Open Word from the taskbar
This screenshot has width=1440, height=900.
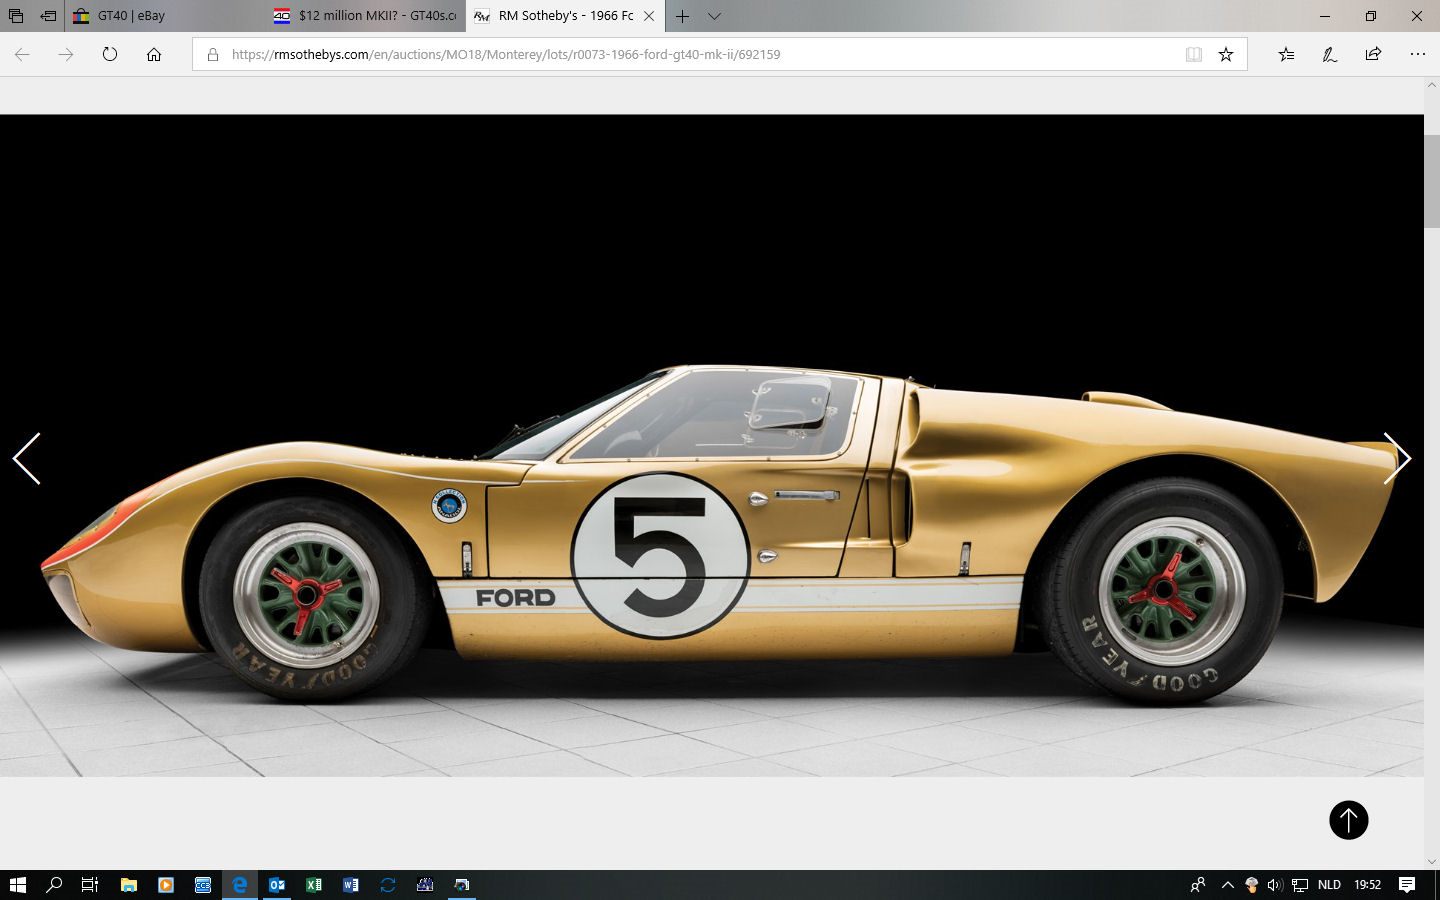(x=351, y=884)
